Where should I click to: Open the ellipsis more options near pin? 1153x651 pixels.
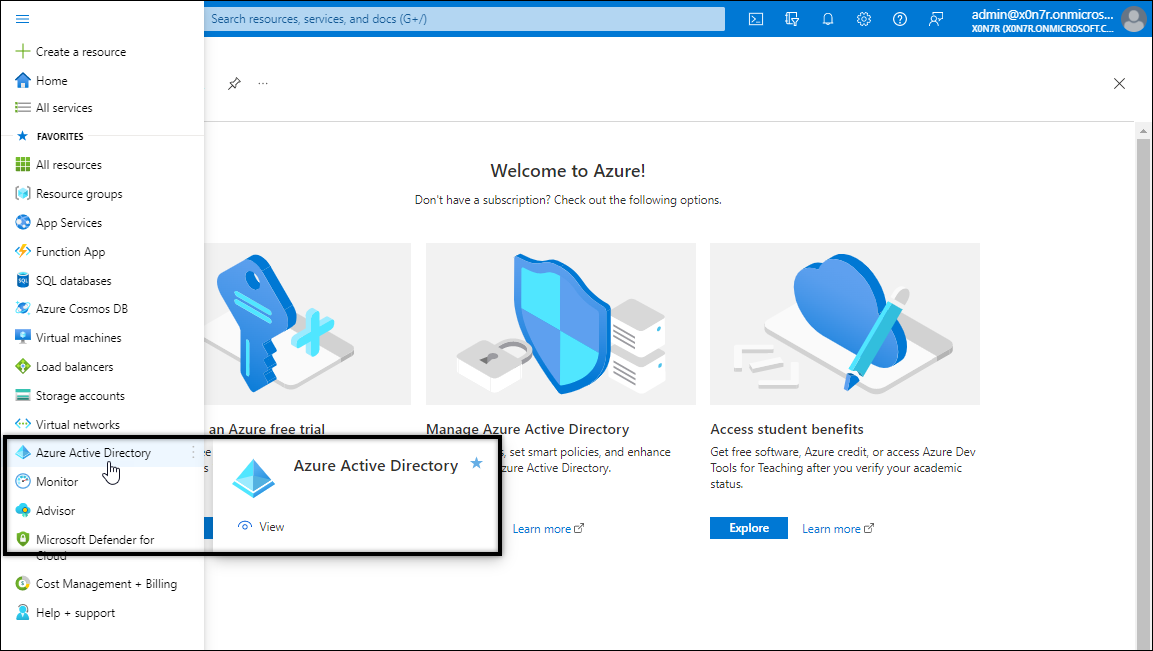(263, 83)
